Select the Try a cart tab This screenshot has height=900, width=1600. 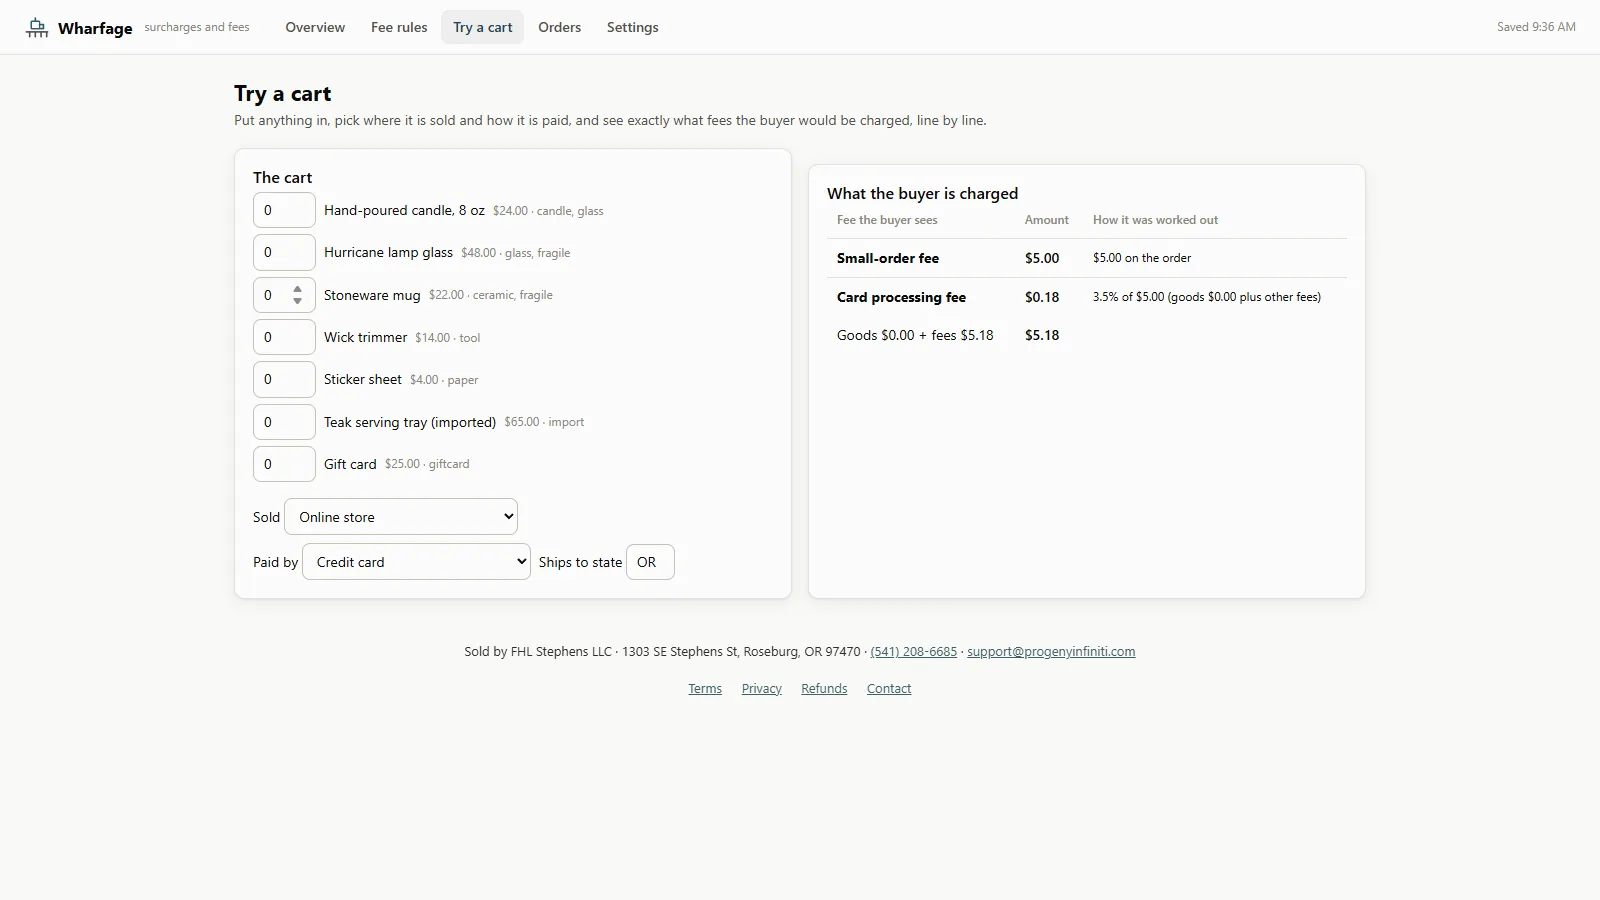482,27
